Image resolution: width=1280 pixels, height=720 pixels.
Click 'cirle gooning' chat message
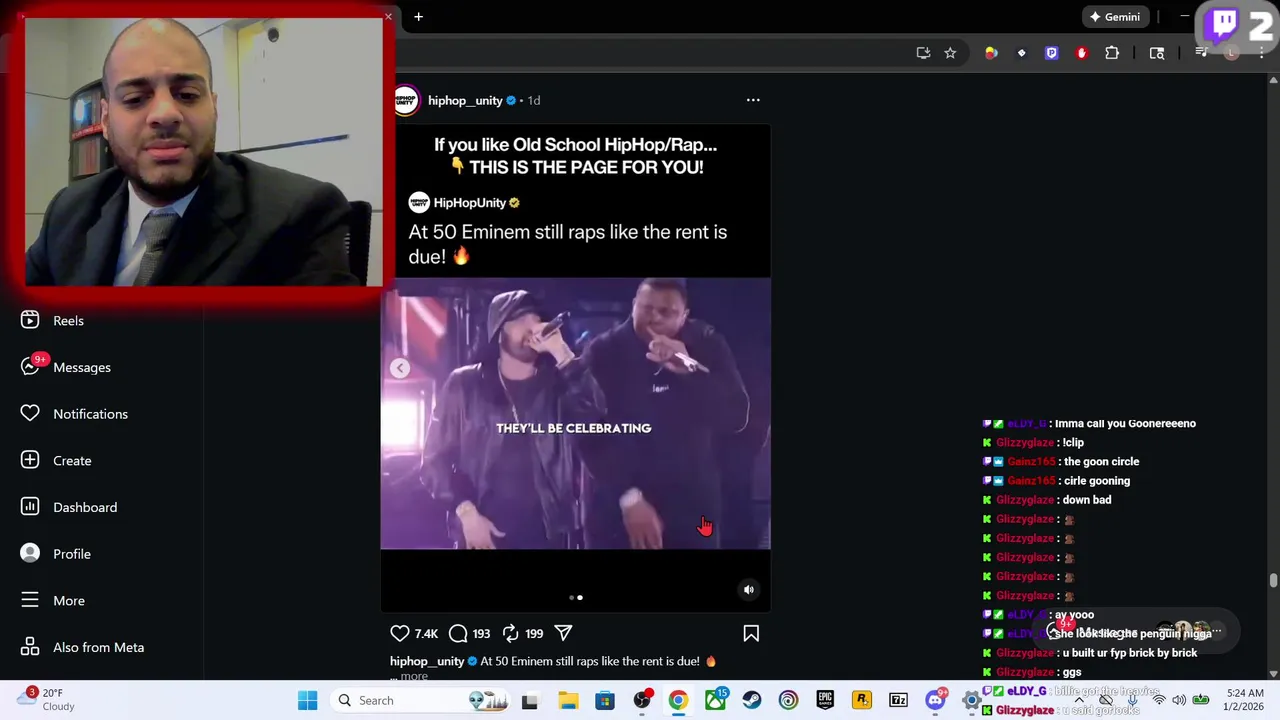coord(1096,481)
